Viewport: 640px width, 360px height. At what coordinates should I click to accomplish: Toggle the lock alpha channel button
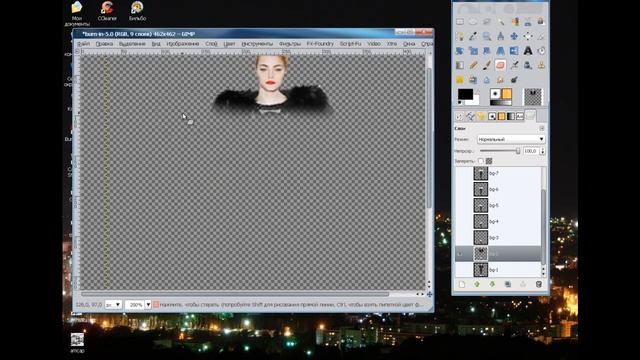[x=489, y=161]
